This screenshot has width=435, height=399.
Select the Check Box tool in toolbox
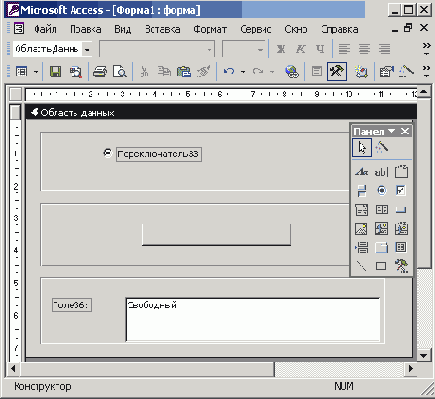point(401,190)
